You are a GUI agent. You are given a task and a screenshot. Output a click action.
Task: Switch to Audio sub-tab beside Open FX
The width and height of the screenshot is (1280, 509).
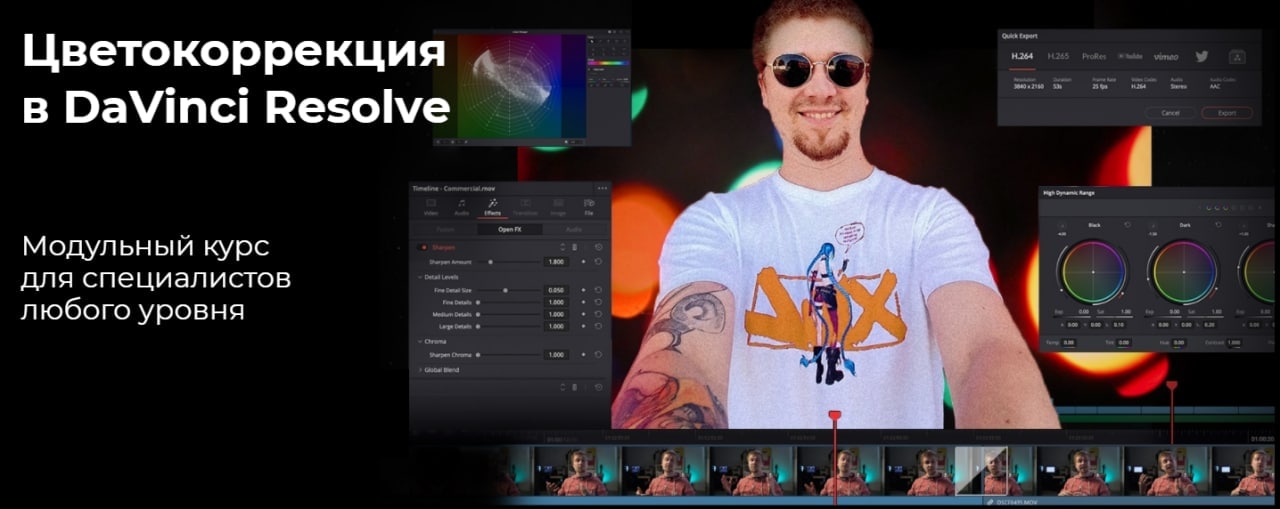(574, 229)
